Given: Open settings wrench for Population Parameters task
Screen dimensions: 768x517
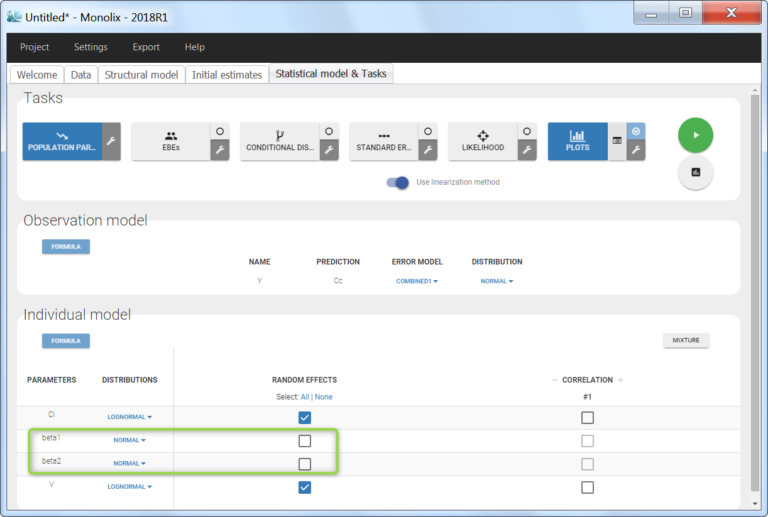Looking at the screenshot, I should 112,142.
